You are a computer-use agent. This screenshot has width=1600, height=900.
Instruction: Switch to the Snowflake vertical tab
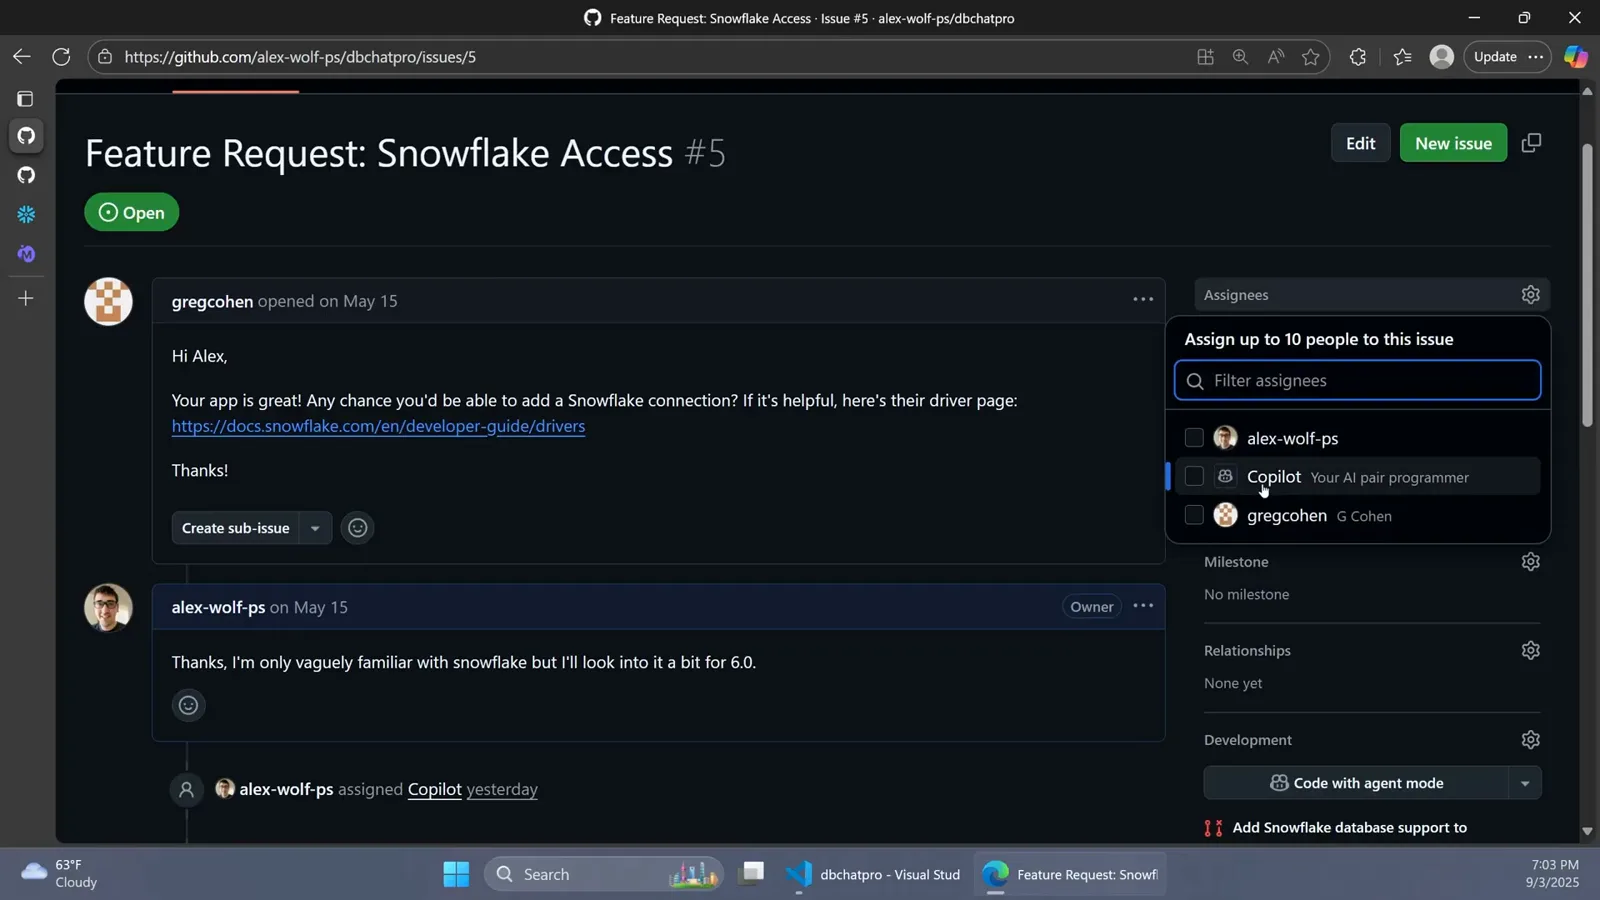[x=26, y=214]
